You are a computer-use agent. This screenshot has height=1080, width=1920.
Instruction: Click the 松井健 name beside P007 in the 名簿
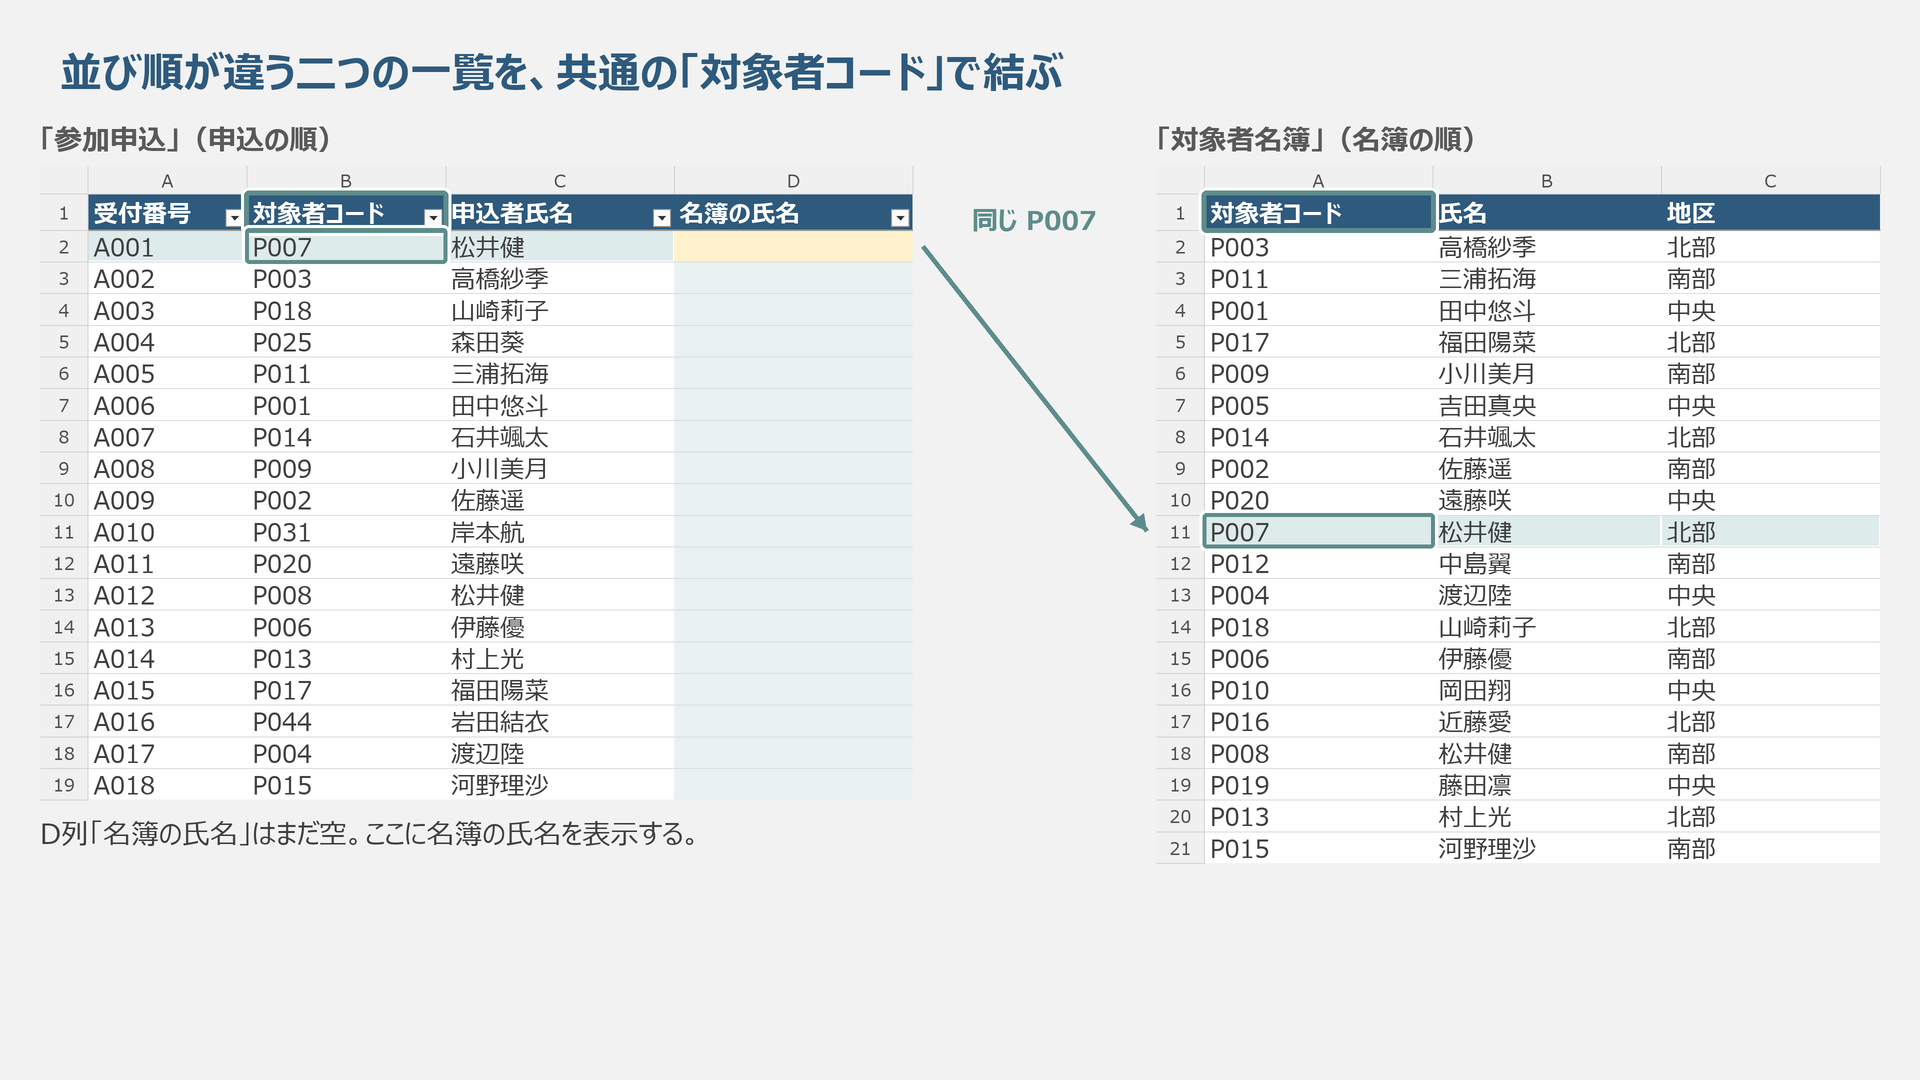pyautogui.click(x=1546, y=532)
